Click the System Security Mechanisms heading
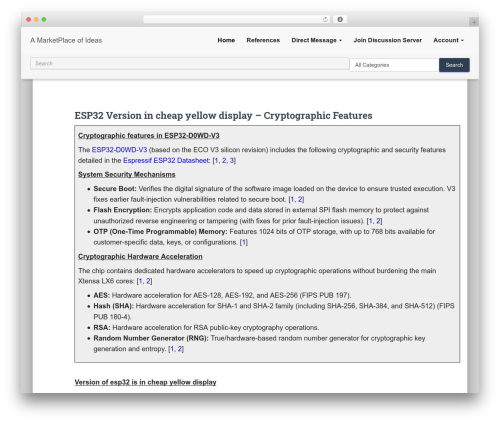500x423 pixels. [127, 174]
